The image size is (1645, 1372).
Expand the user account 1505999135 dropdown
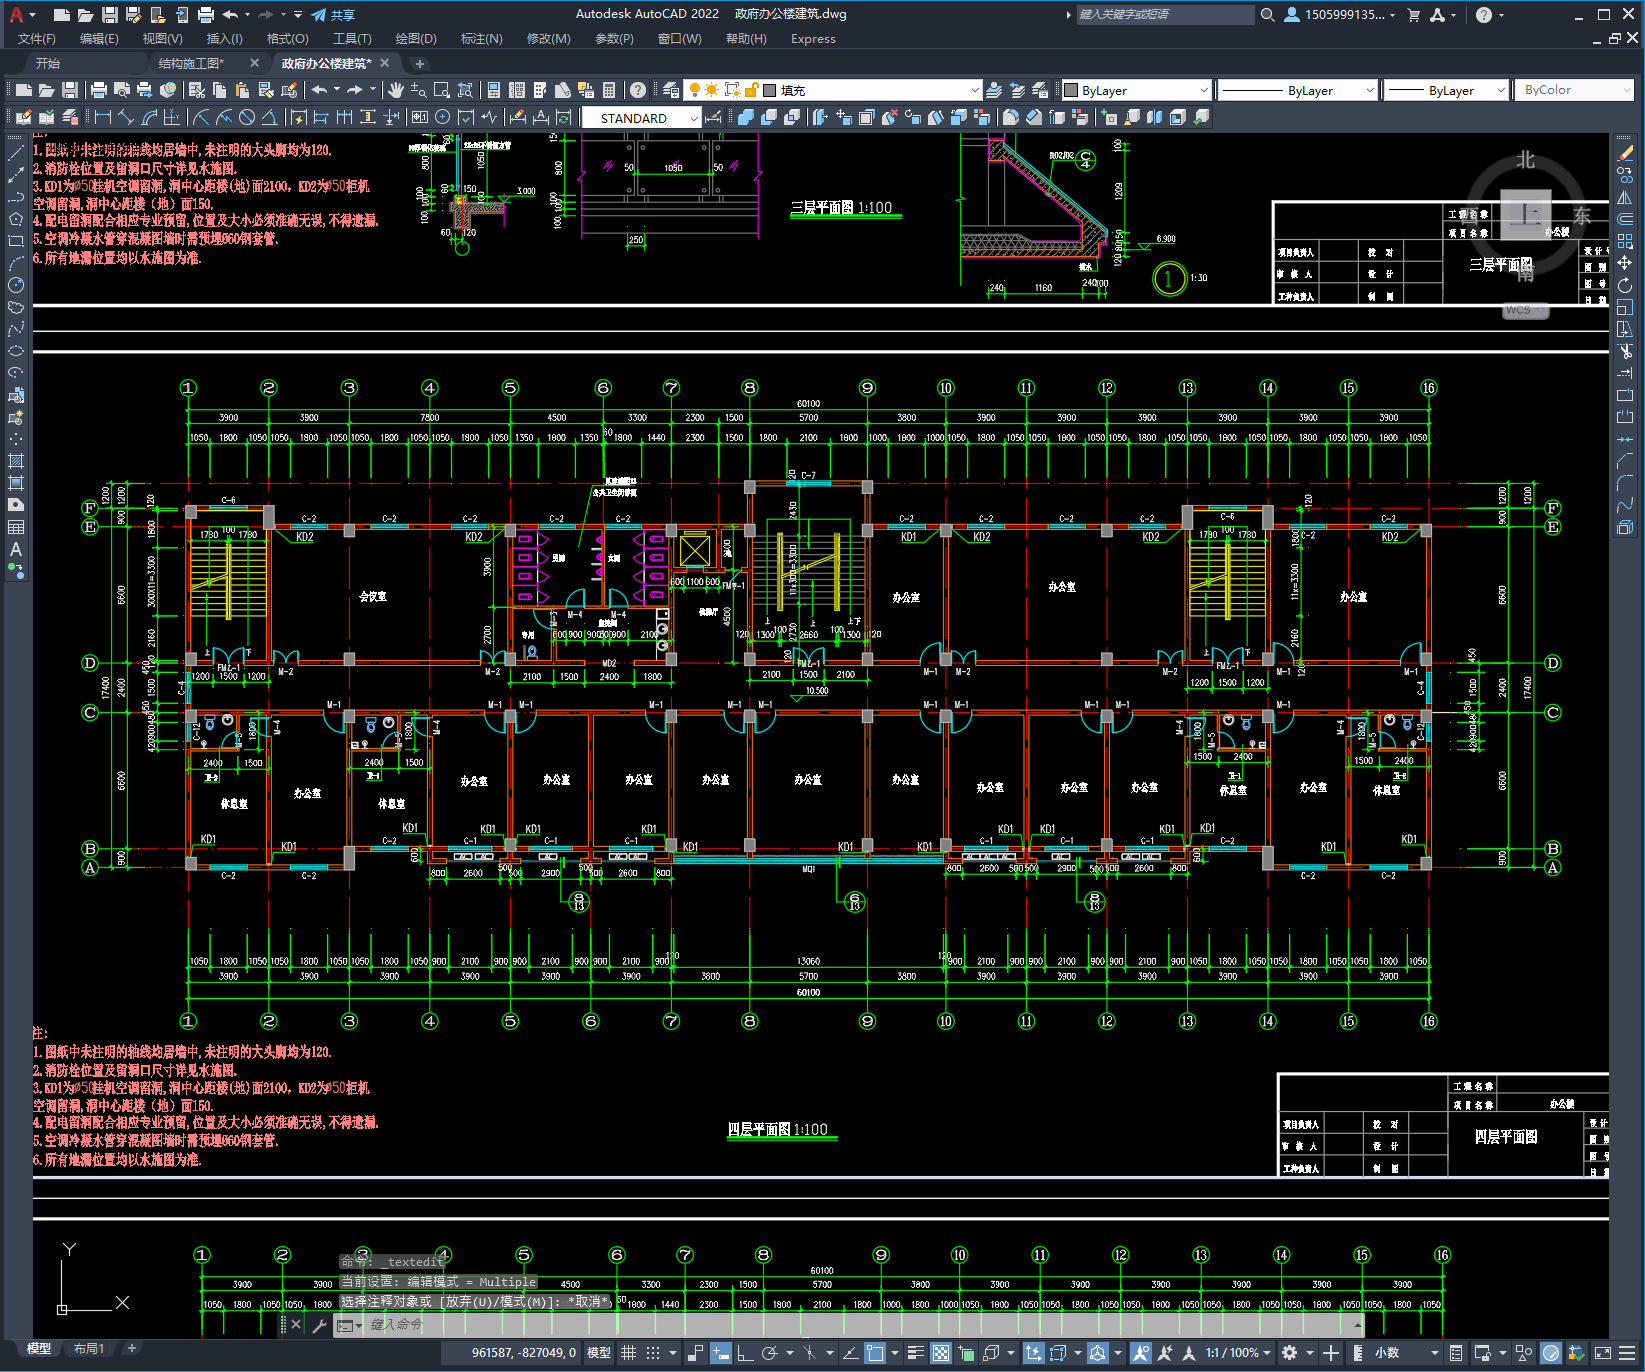1340,15
